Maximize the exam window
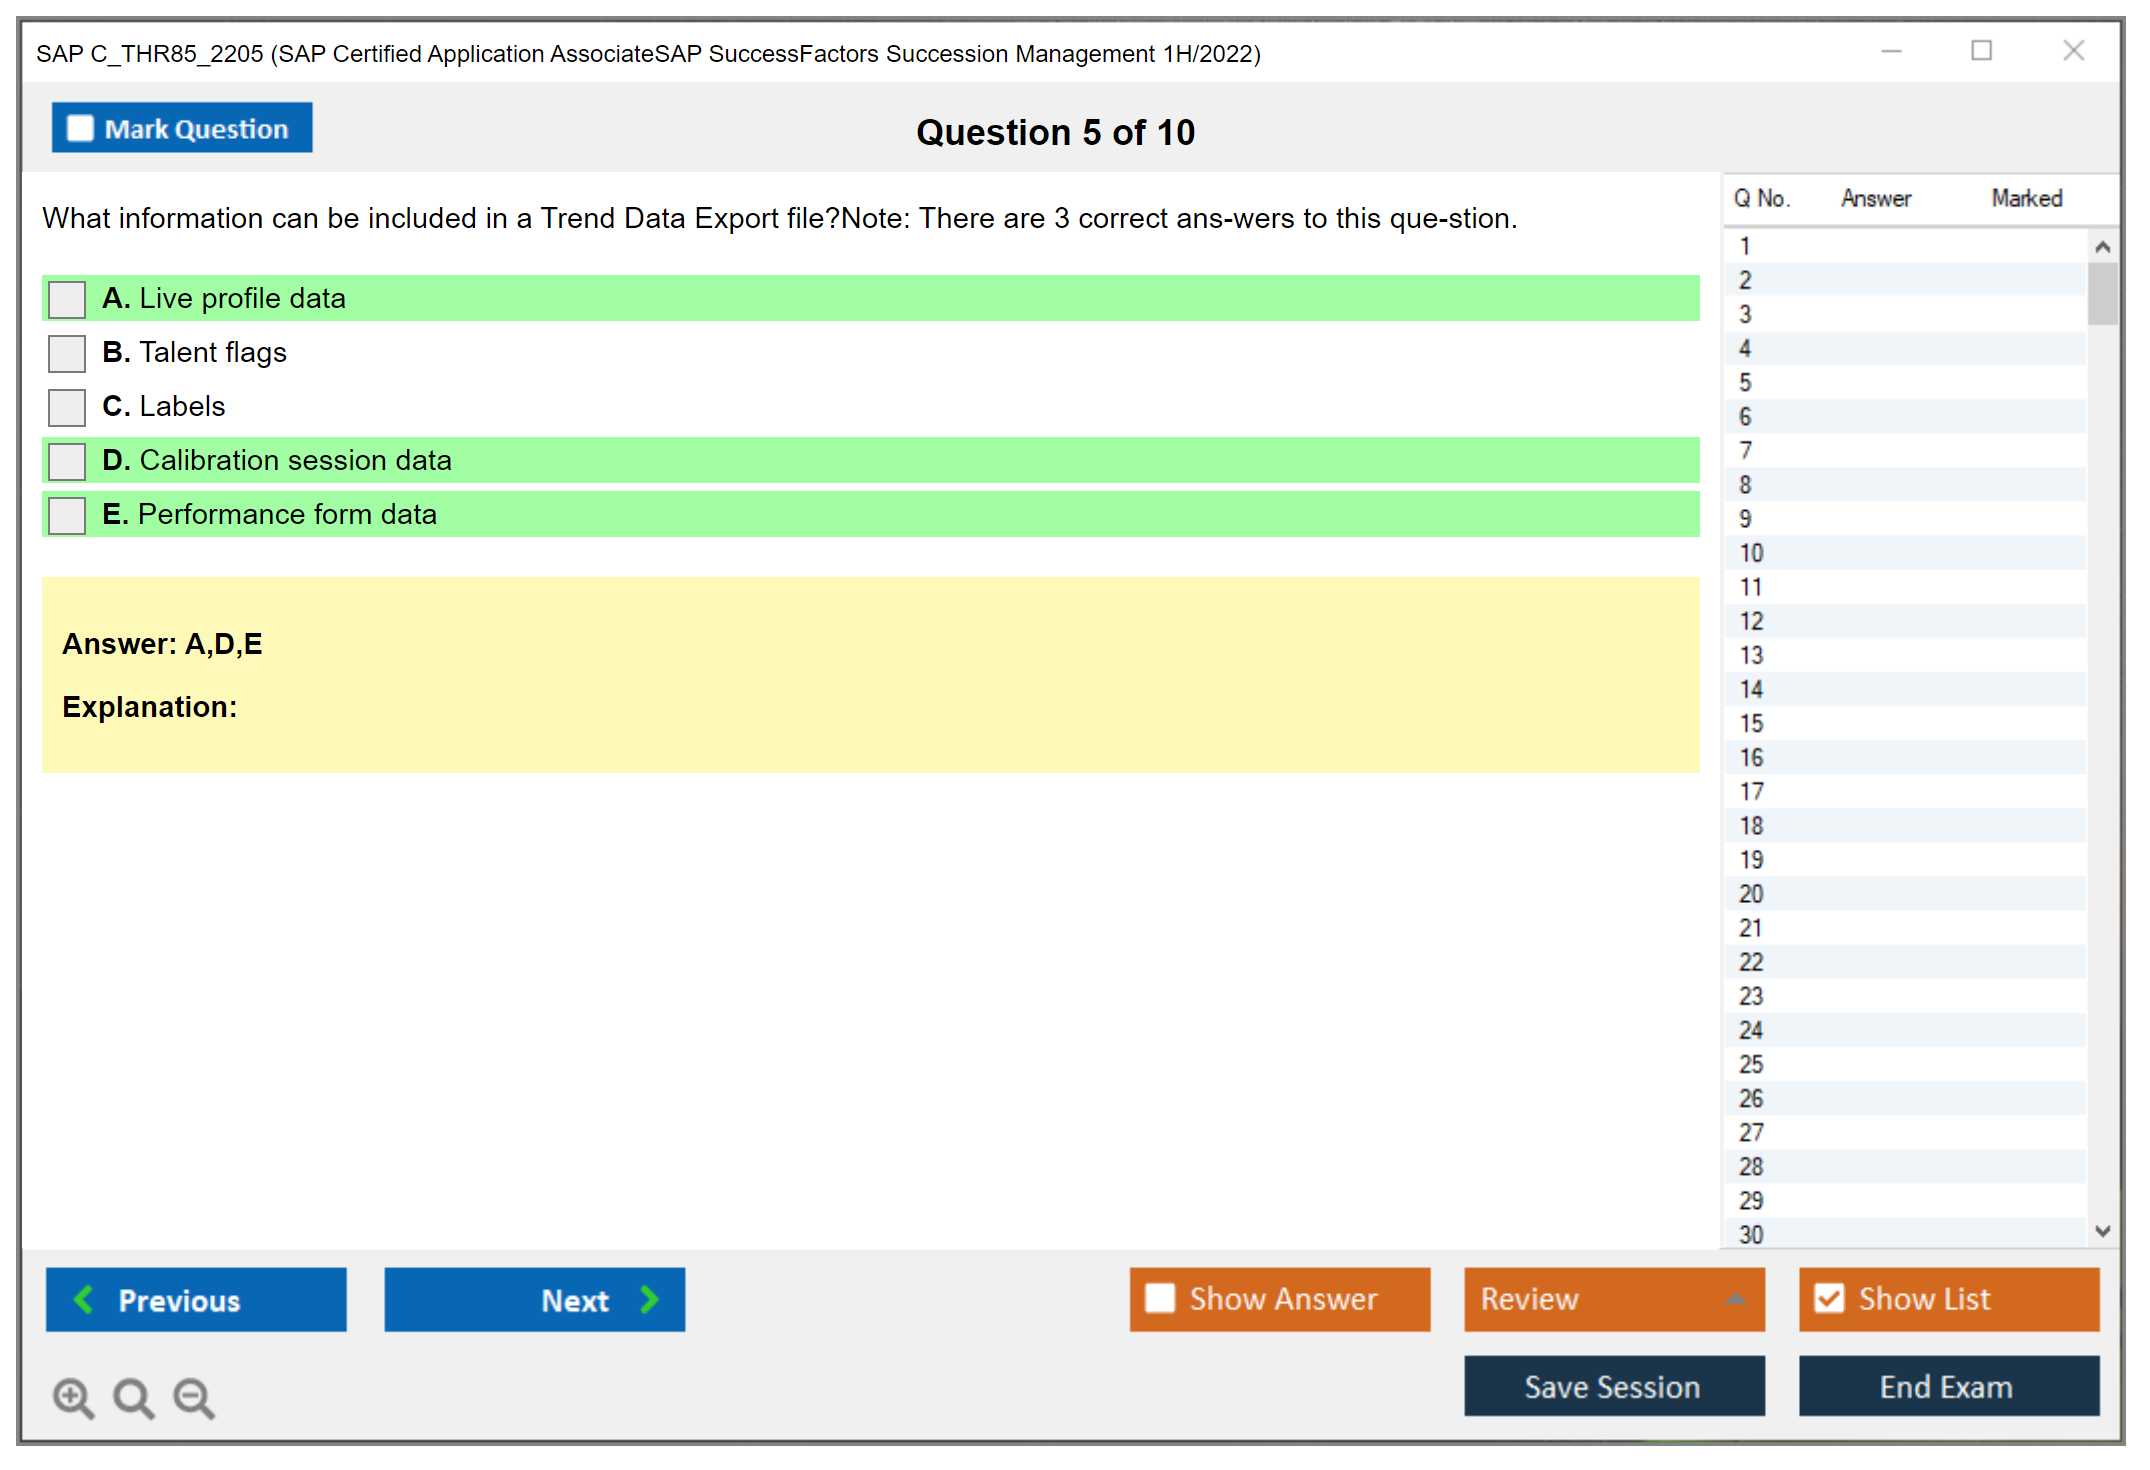Screen dimensions: 2150x1470 pos(1981,51)
